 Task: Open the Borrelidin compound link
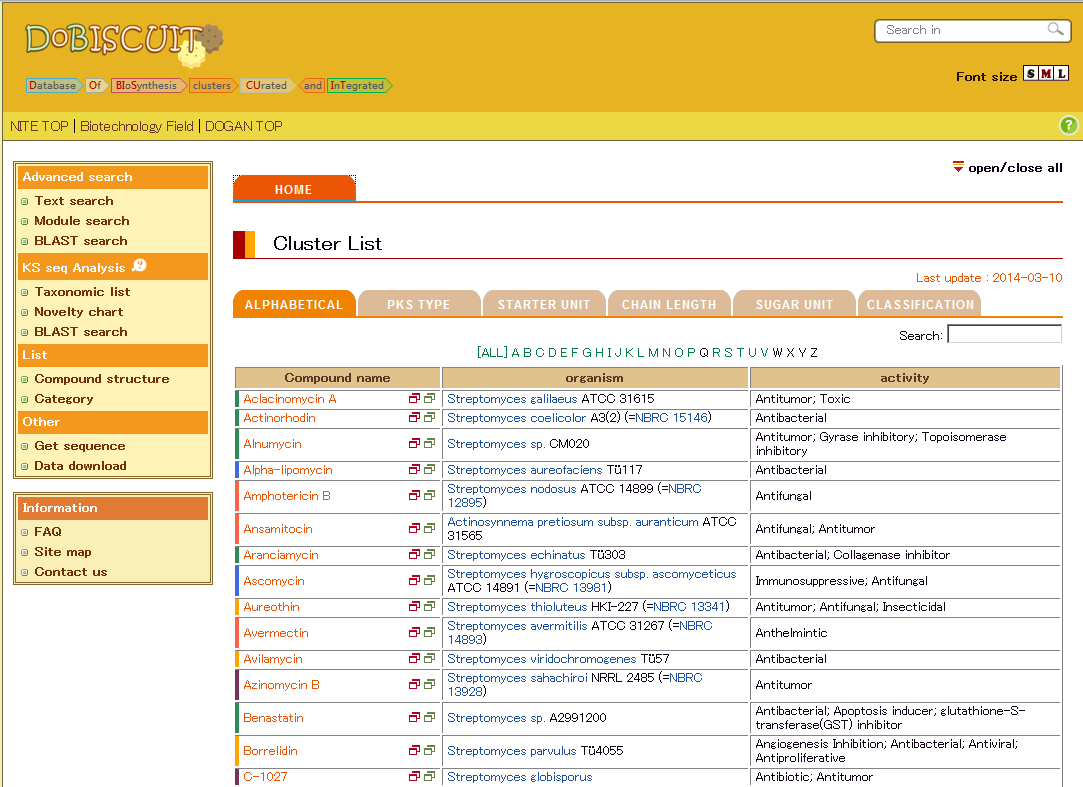270,751
